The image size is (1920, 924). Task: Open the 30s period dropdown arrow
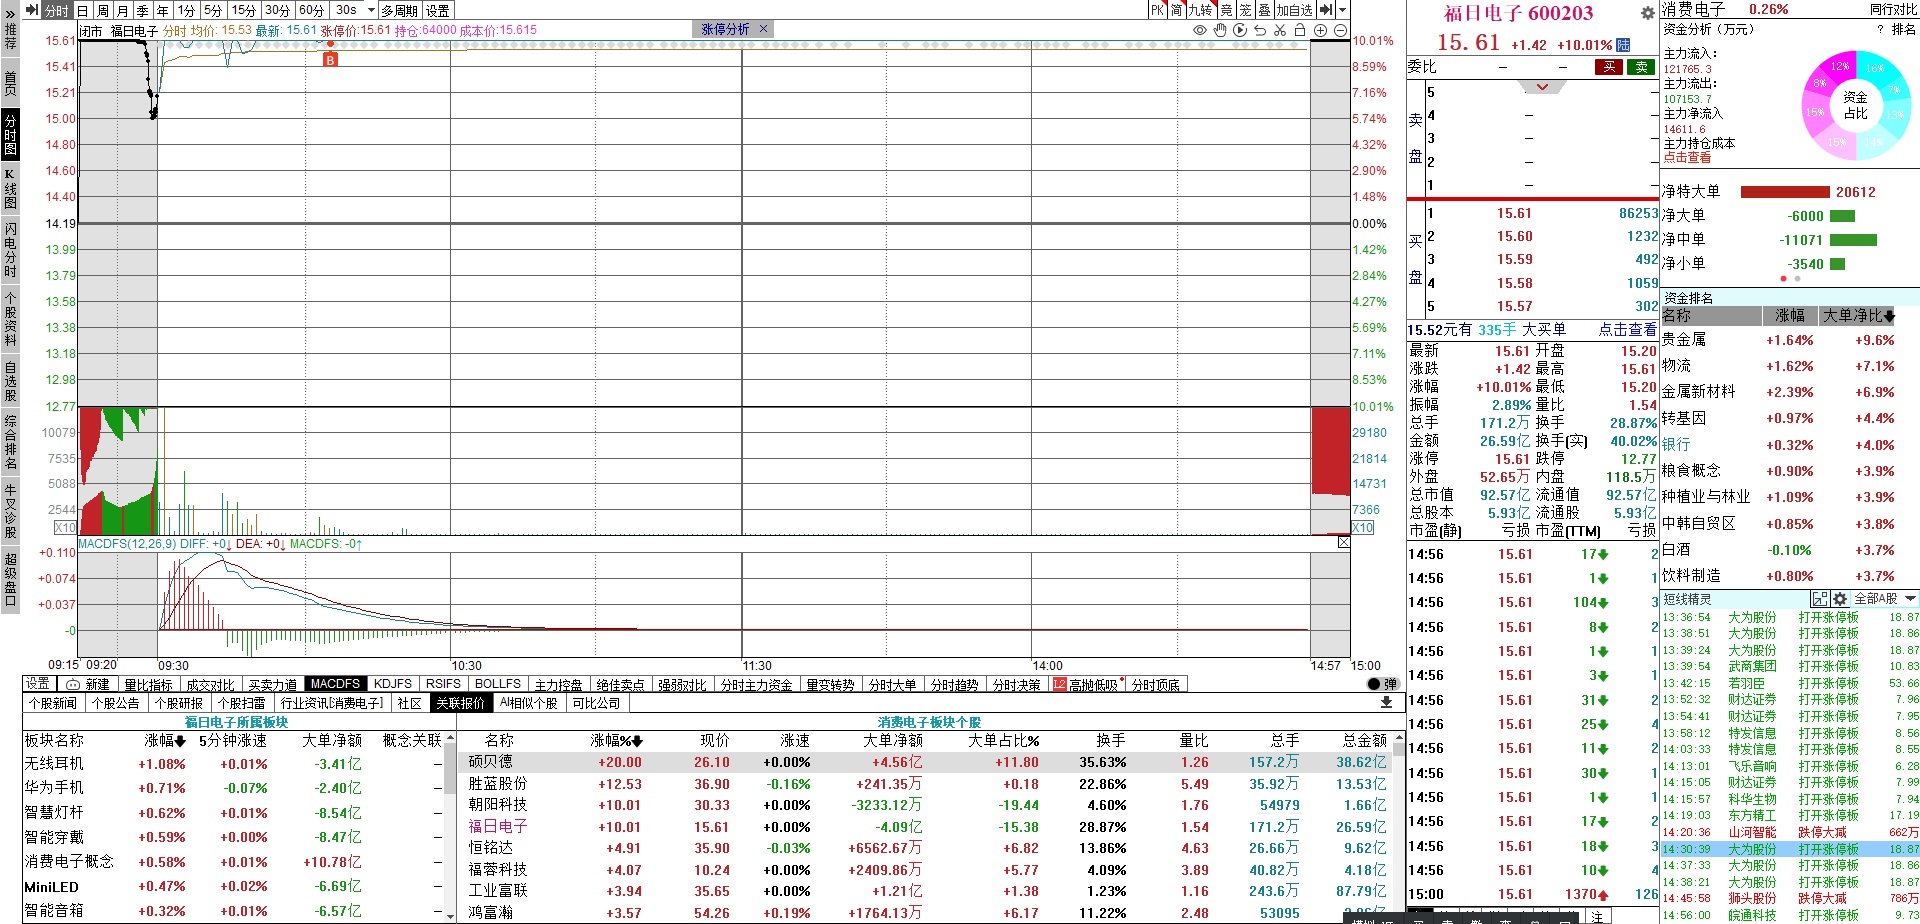tap(371, 10)
